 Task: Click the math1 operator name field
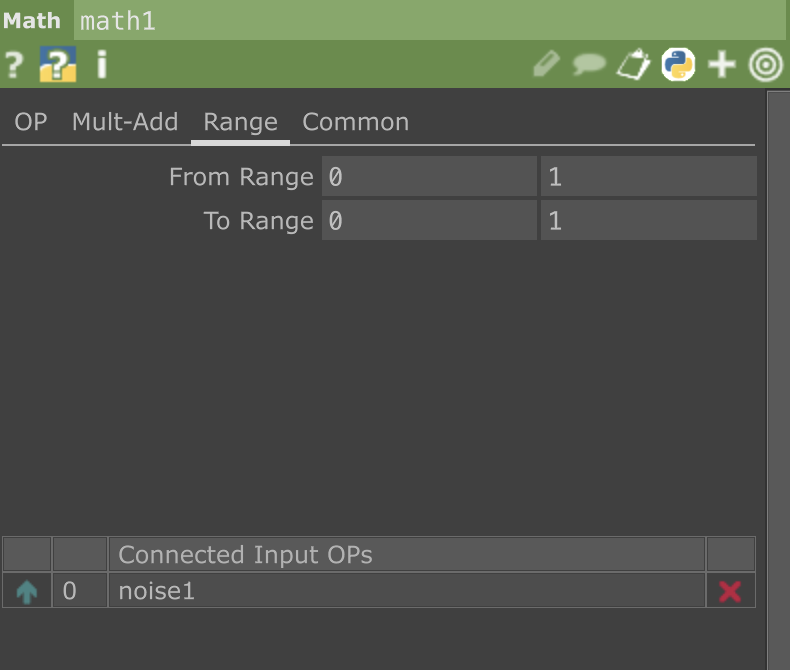(x=430, y=21)
